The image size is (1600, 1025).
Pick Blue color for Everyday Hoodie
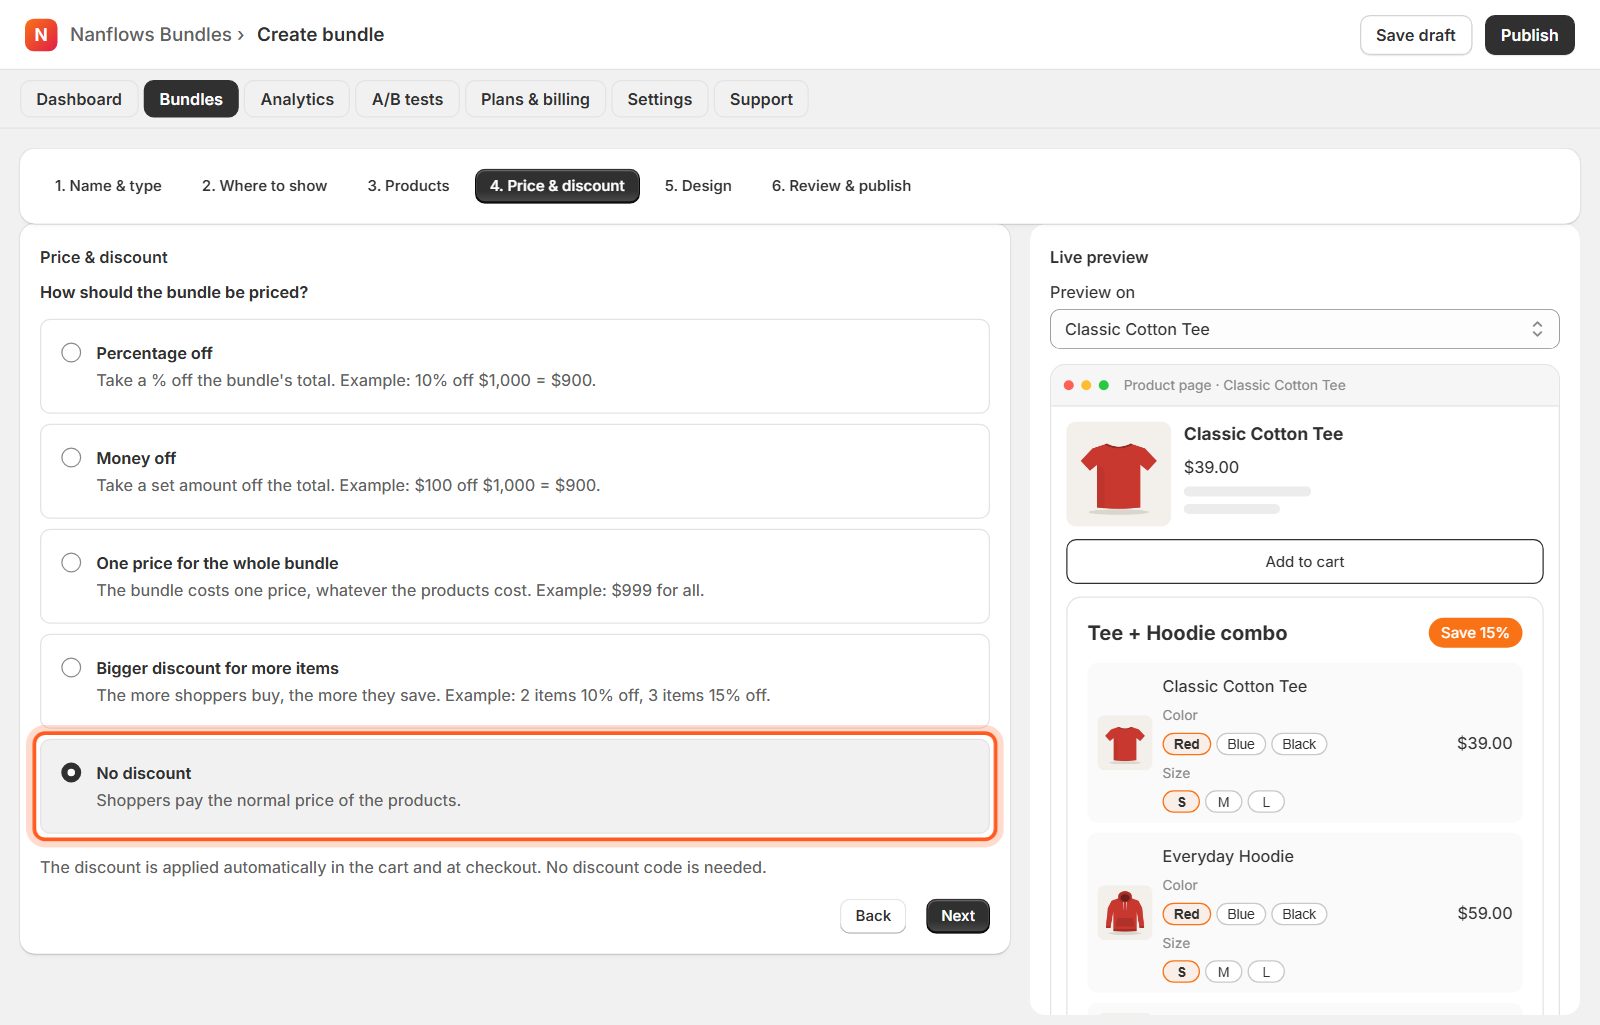[x=1241, y=914]
